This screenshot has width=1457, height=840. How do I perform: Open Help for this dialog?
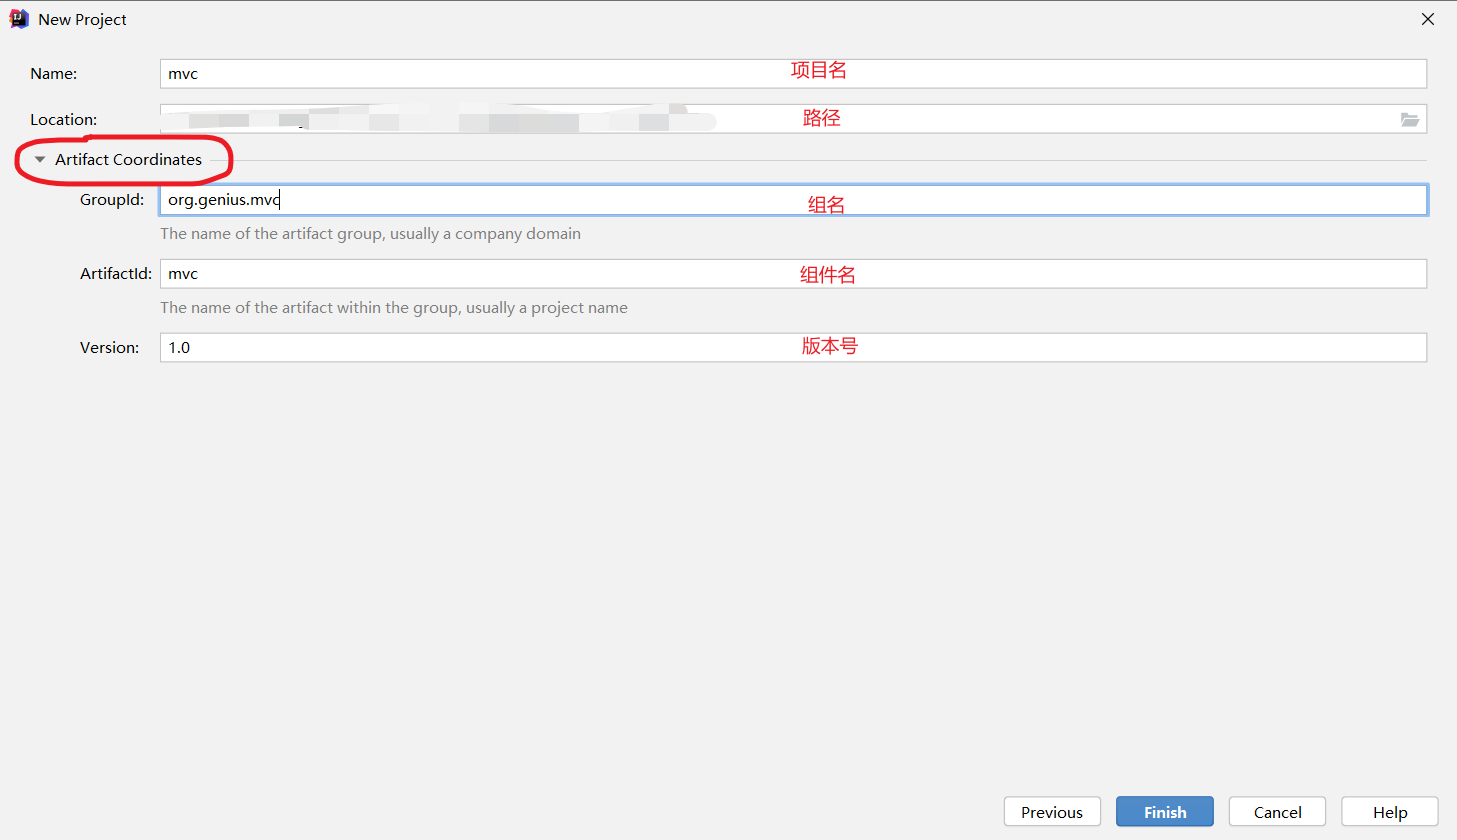[x=1390, y=812]
